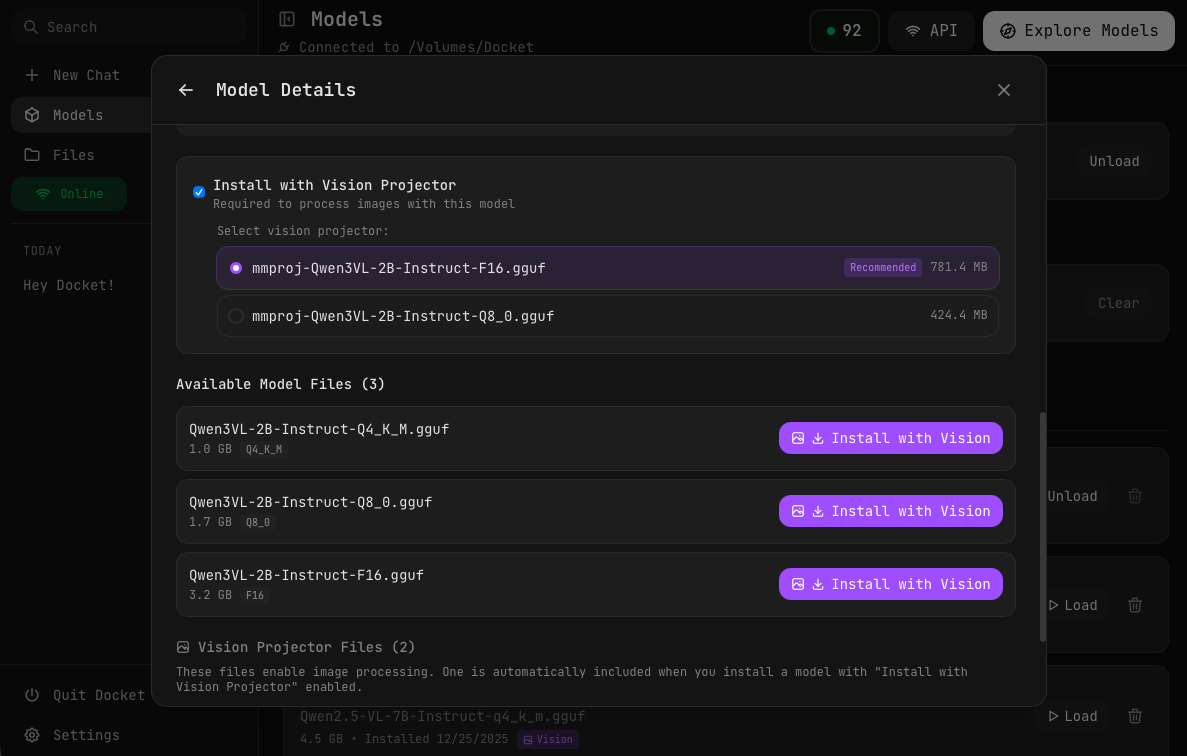Select the mmproj Q8_0 vision projector option
This screenshot has width=1187, height=756.
click(236, 316)
